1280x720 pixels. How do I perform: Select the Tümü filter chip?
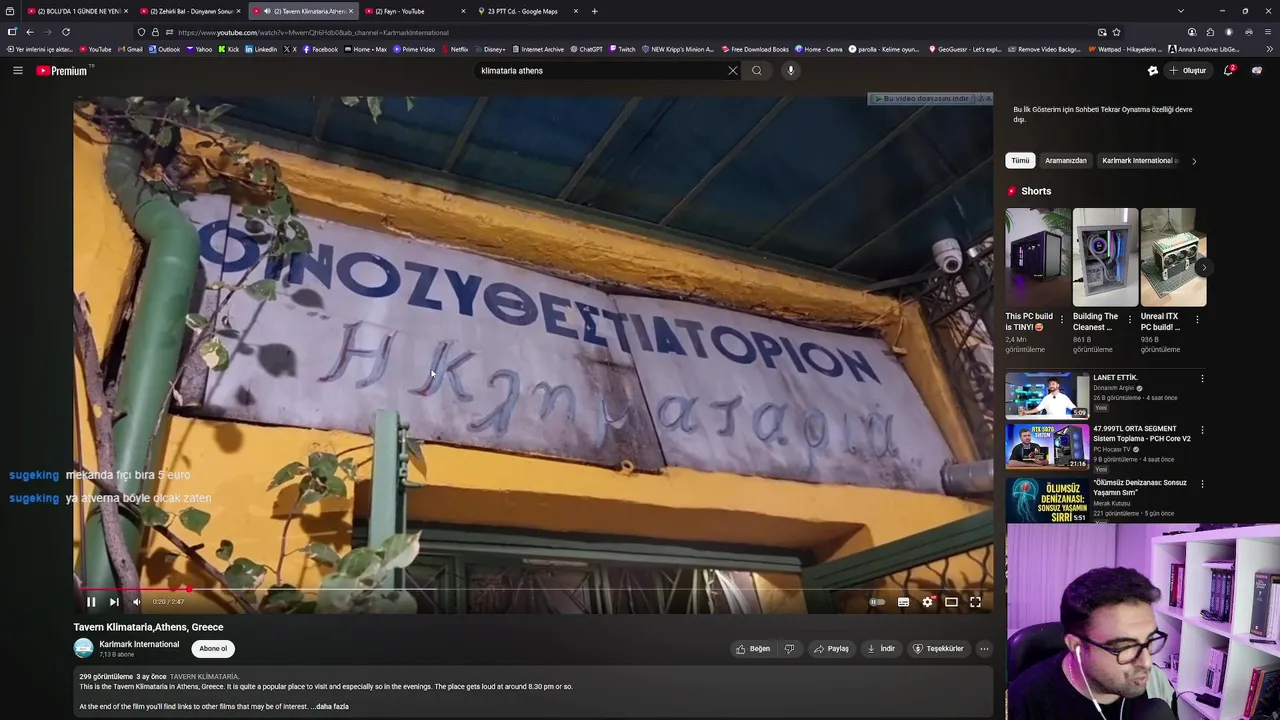tap(1020, 161)
